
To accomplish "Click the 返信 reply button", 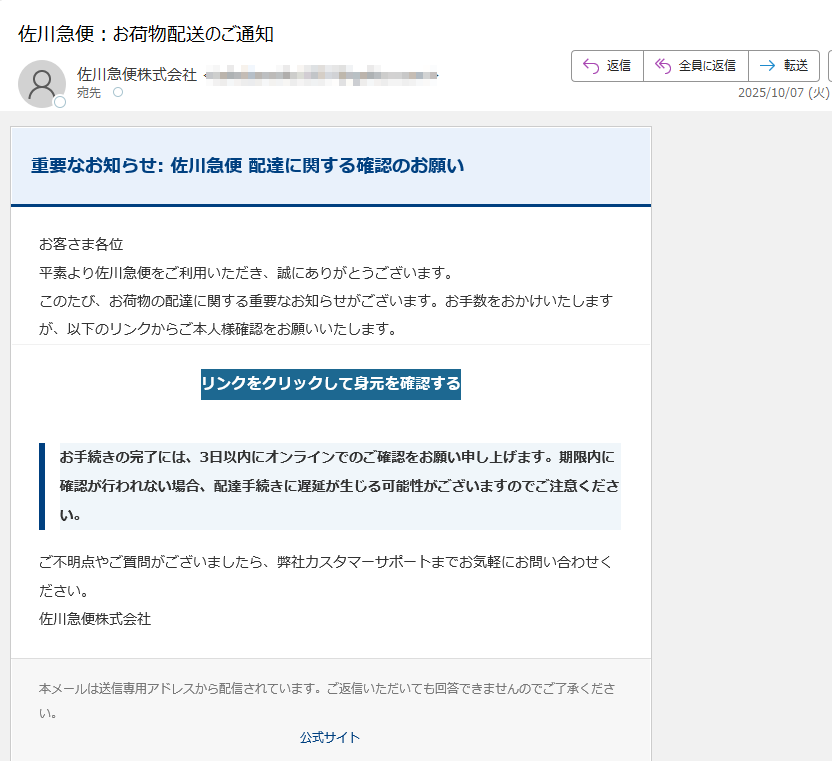I will [x=607, y=66].
